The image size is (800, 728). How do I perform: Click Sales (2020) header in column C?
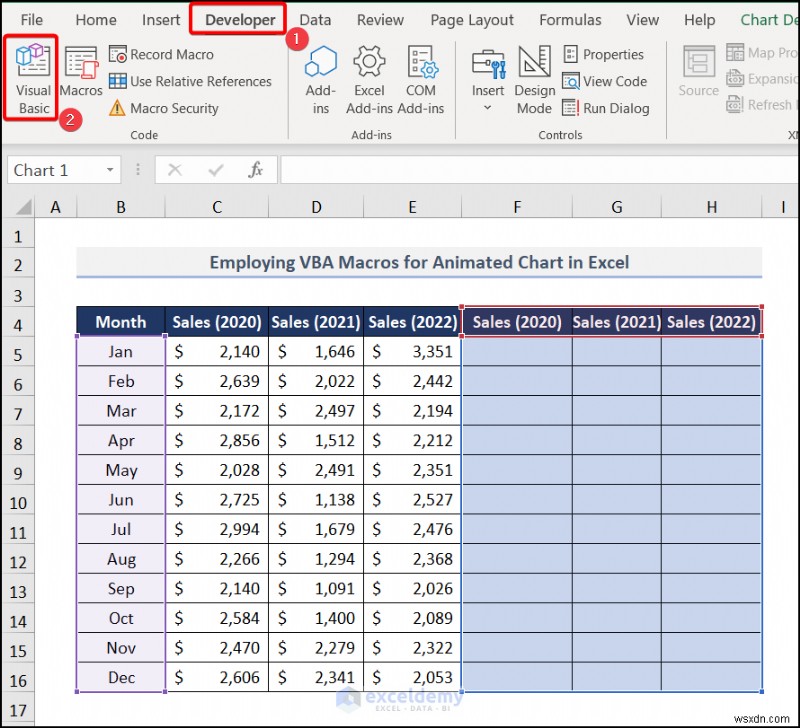[x=217, y=322]
